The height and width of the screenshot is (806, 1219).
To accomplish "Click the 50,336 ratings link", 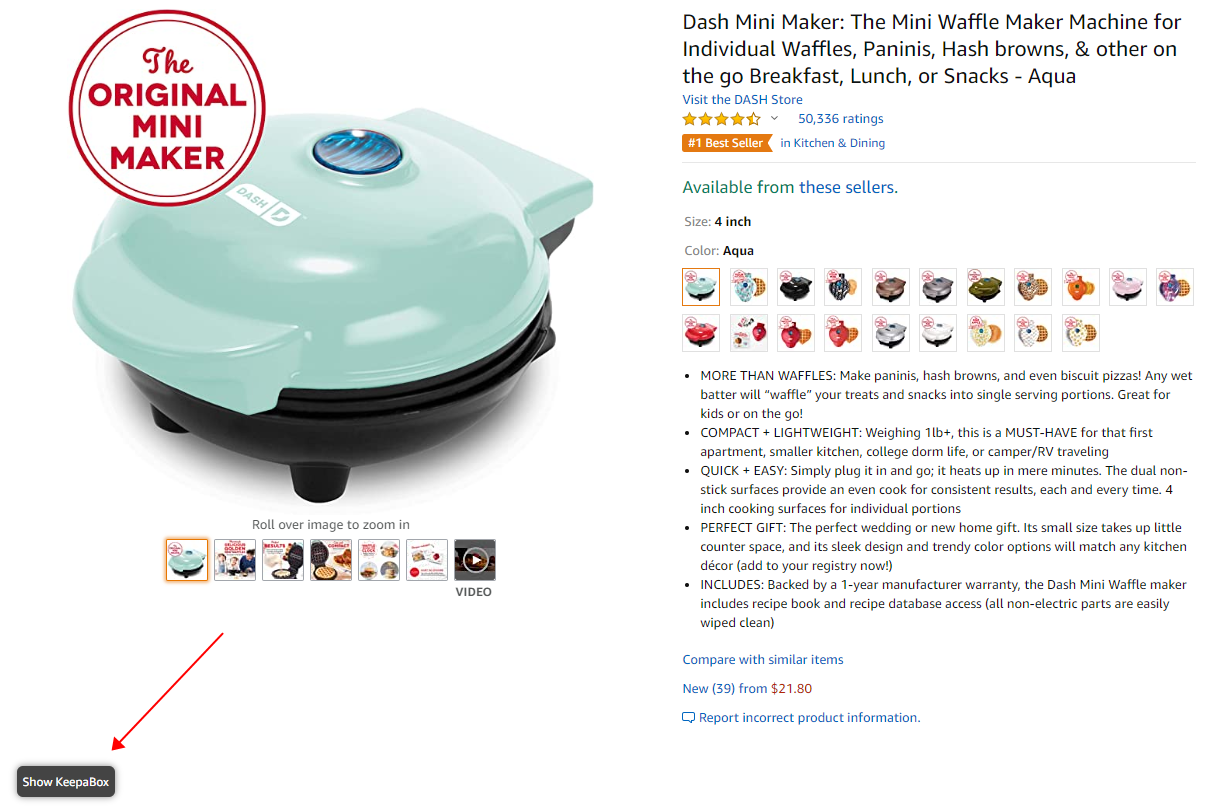I will [840, 119].
